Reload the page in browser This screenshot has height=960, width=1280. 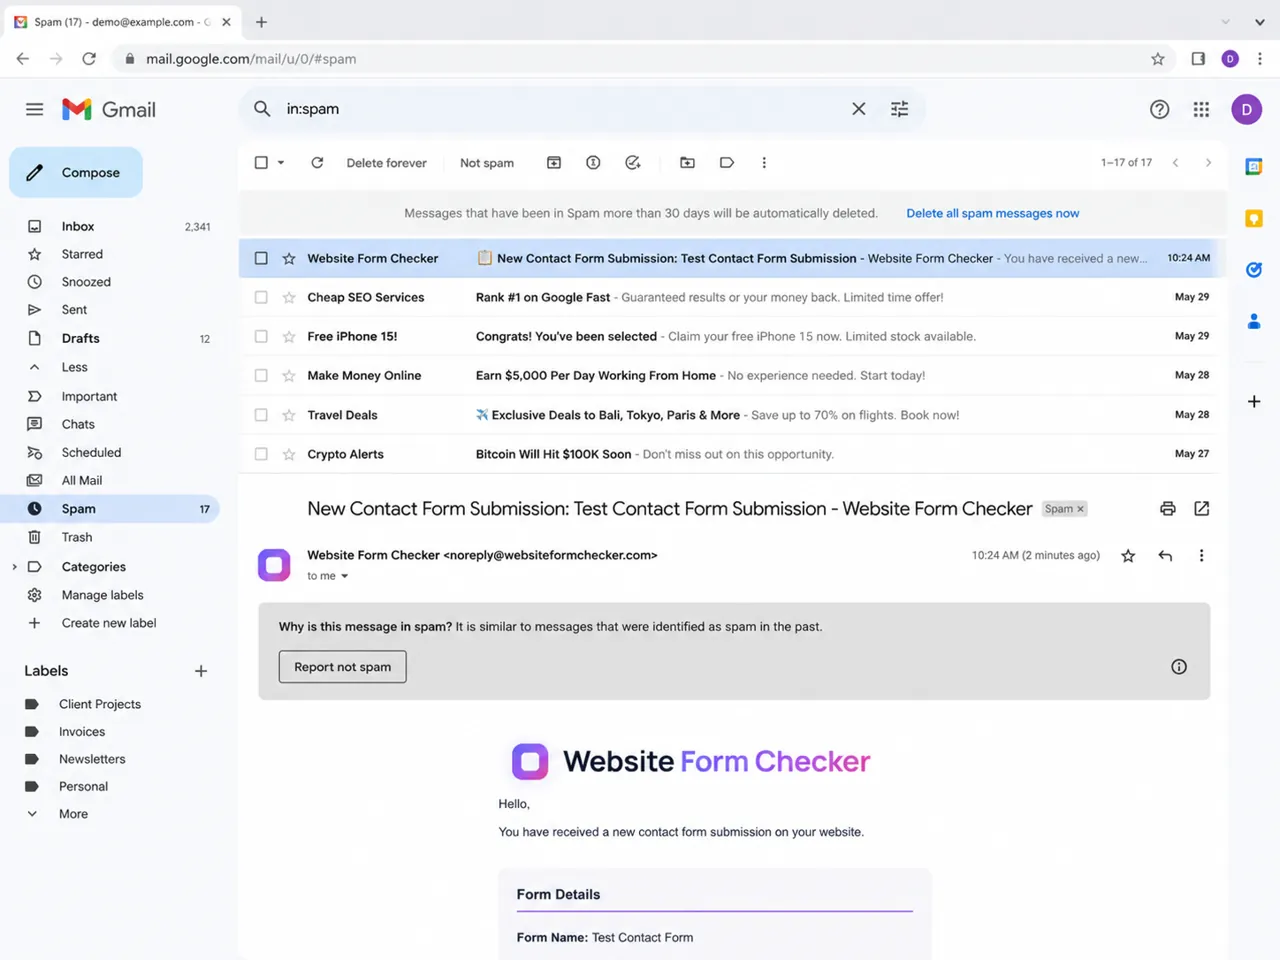(89, 59)
